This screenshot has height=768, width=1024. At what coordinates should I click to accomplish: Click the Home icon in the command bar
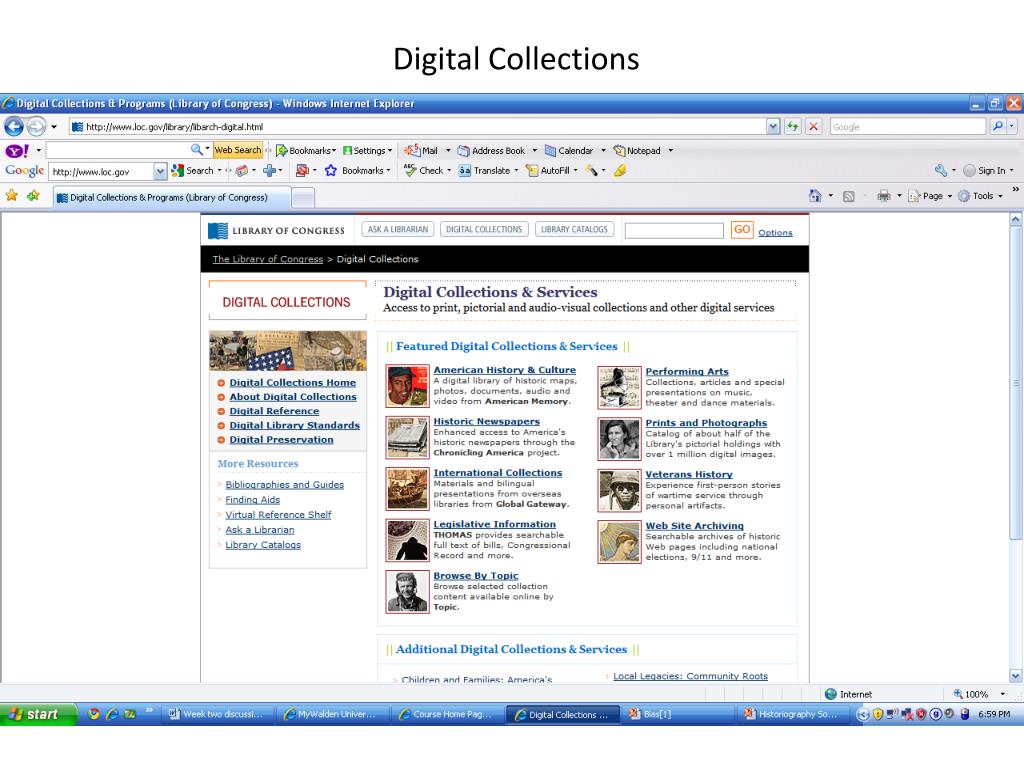click(x=815, y=196)
